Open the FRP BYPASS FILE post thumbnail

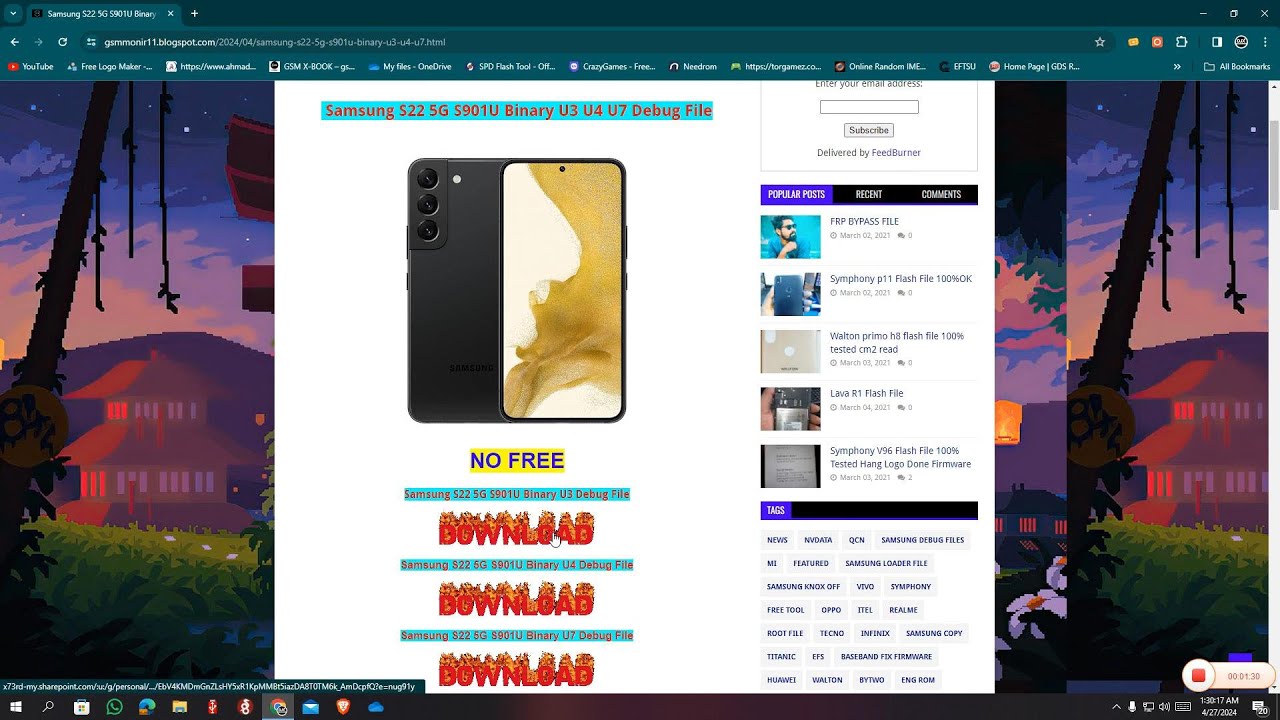click(x=790, y=237)
